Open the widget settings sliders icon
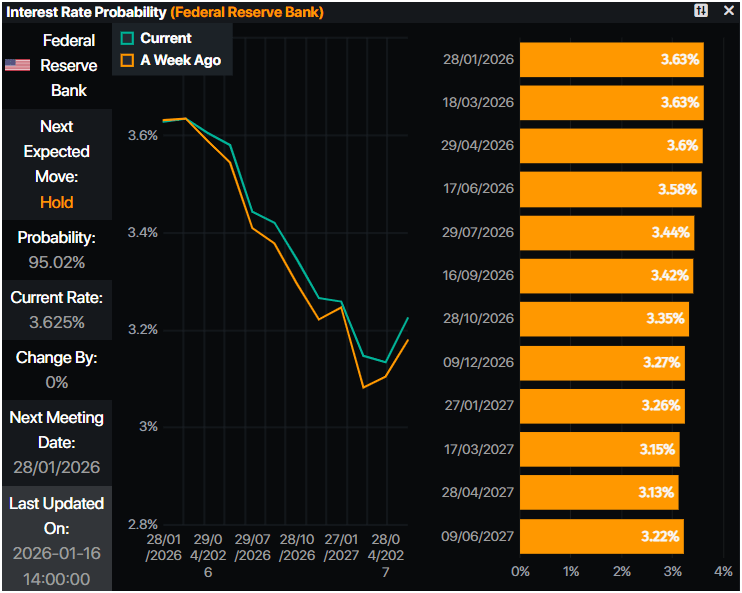742x593 pixels. click(x=701, y=11)
